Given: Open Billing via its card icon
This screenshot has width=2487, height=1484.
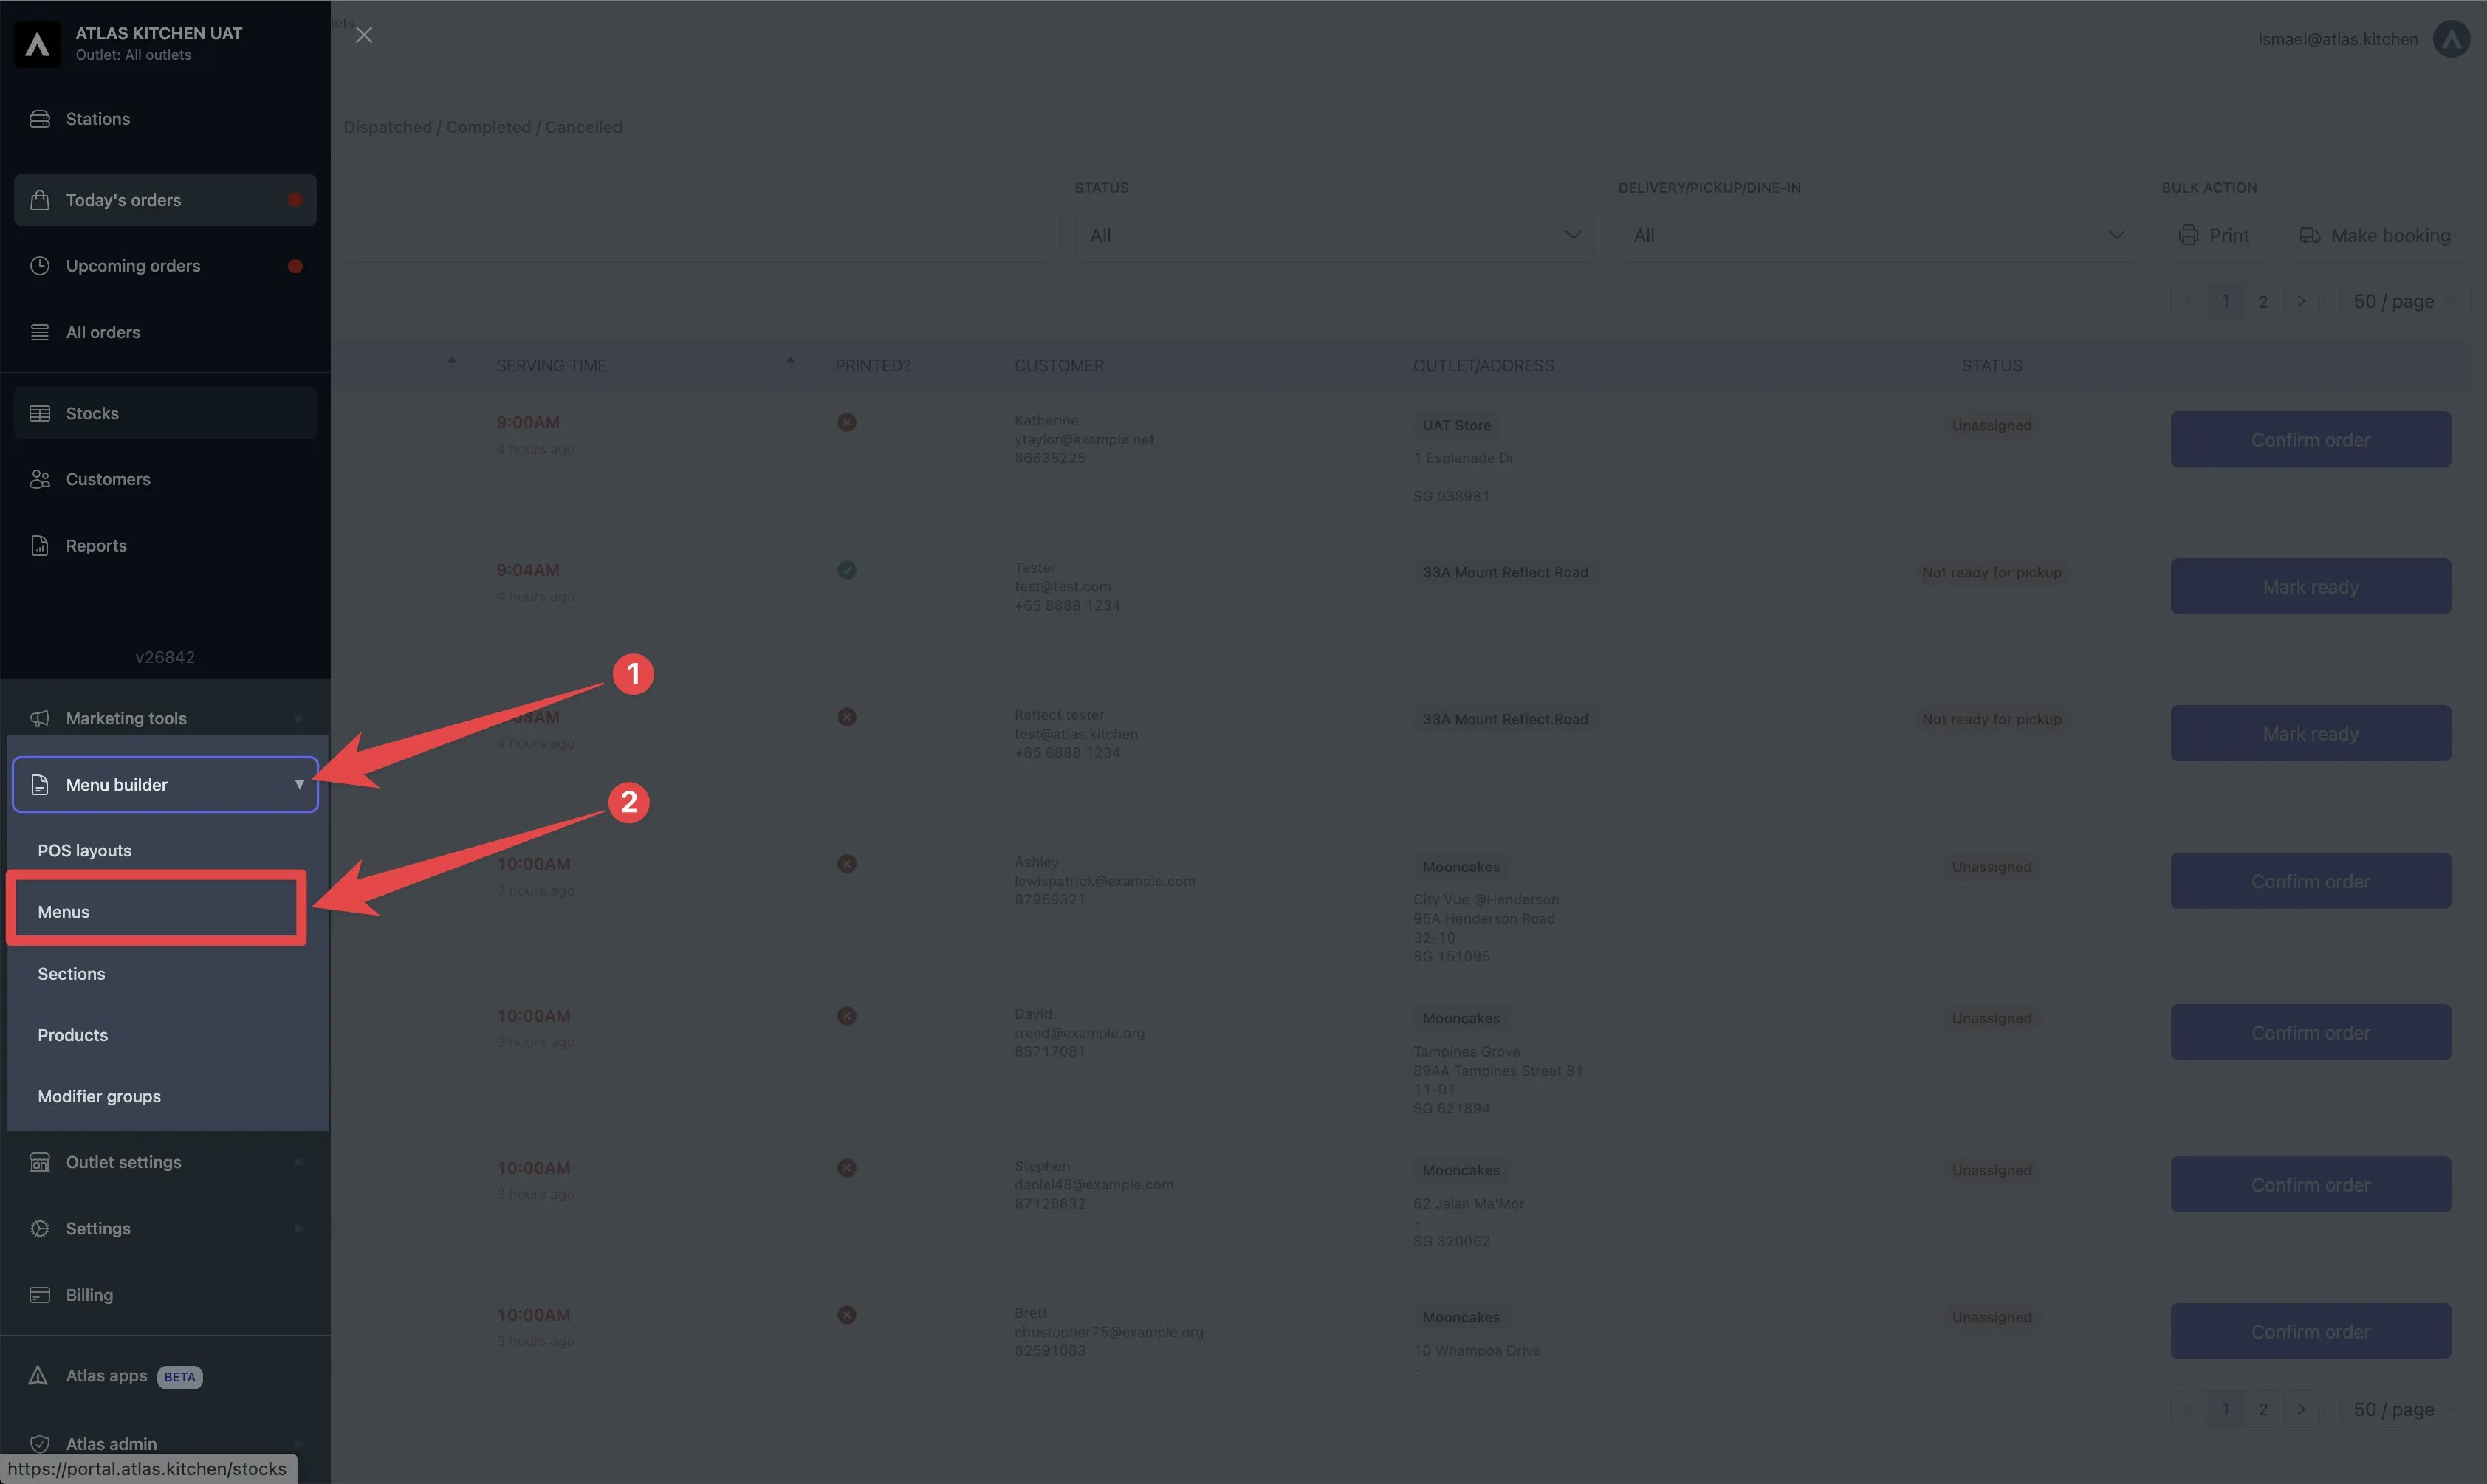Looking at the screenshot, I should [x=40, y=1294].
